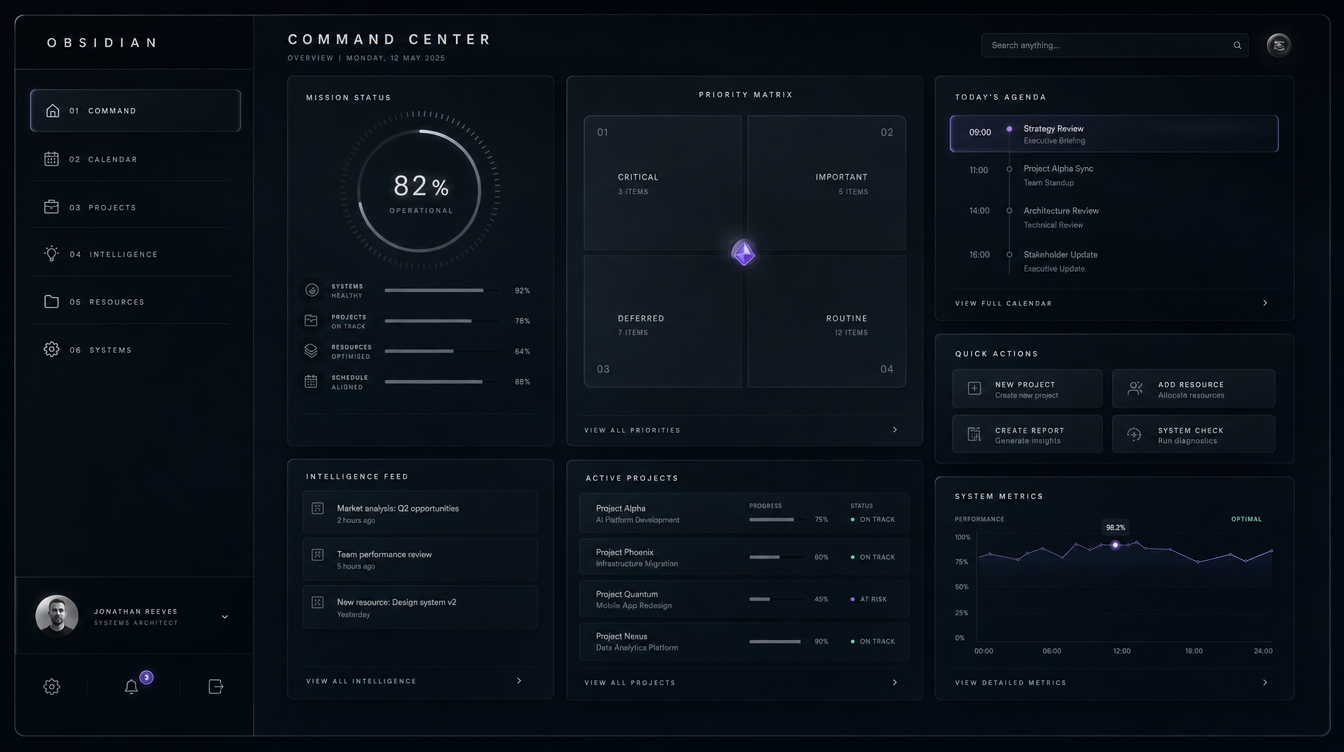Click the search magnifier icon
This screenshot has width=1344, height=752.
pos(1237,45)
